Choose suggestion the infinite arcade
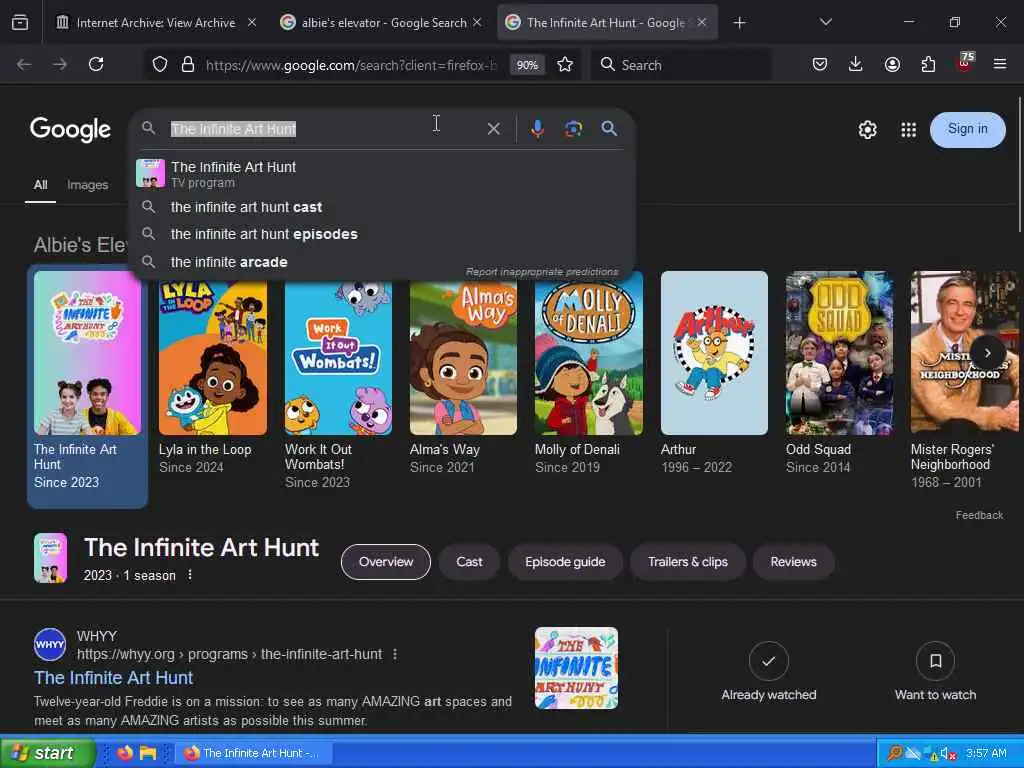Image resolution: width=1024 pixels, height=768 pixels. [382, 261]
